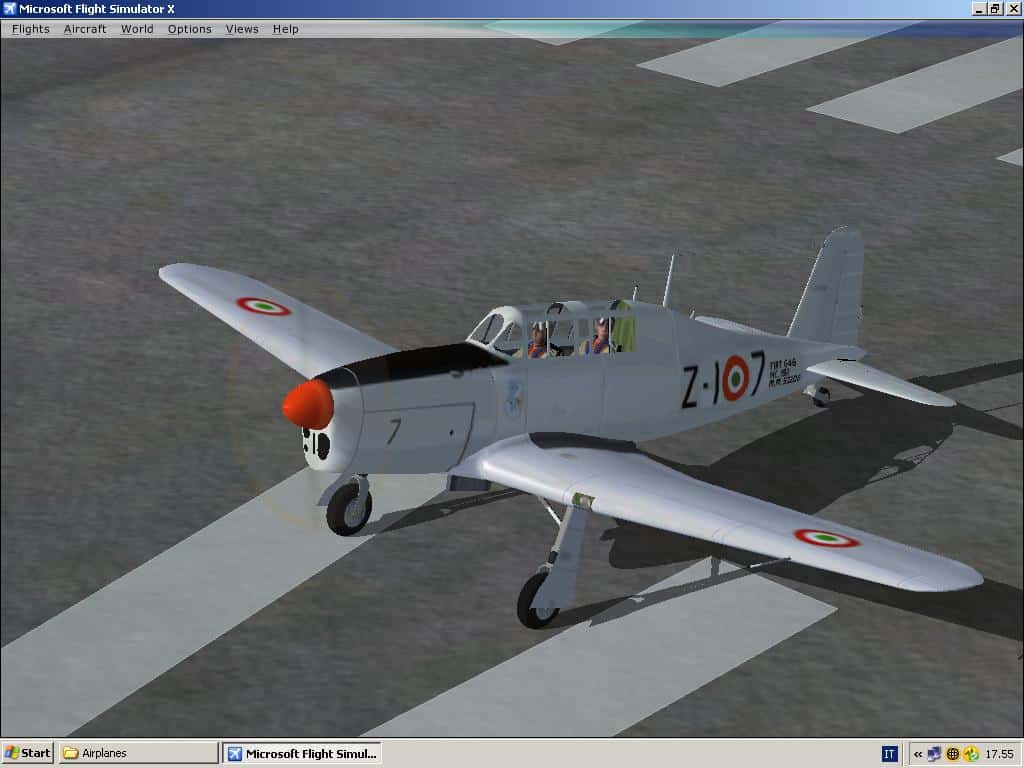Expand hidden system tray icons chevron
The image size is (1024, 768).
pyautogui.click(x=918, y=754)
